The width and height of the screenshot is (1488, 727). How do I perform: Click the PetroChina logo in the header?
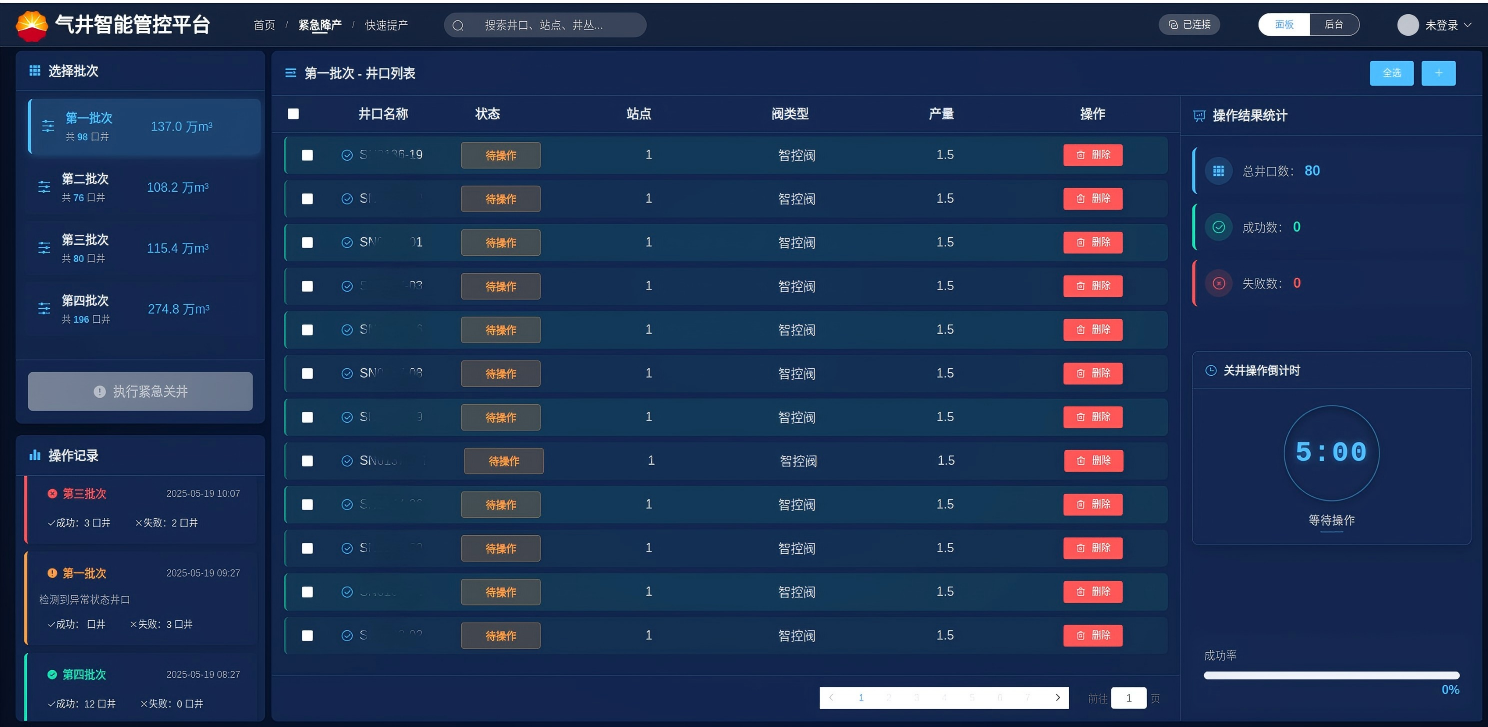(x=32, y=25)
